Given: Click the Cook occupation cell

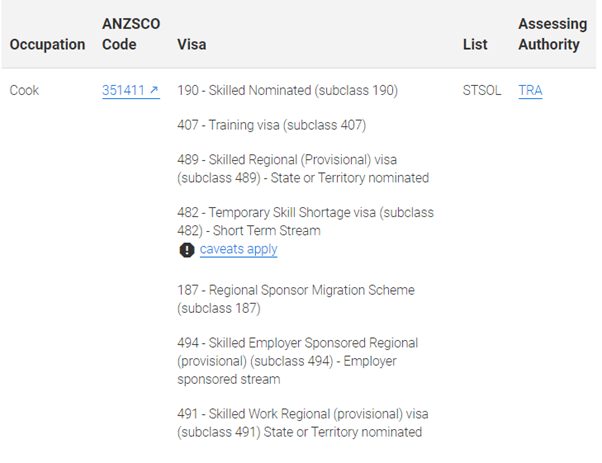Looking at the screenshot, I should [24, 91].
